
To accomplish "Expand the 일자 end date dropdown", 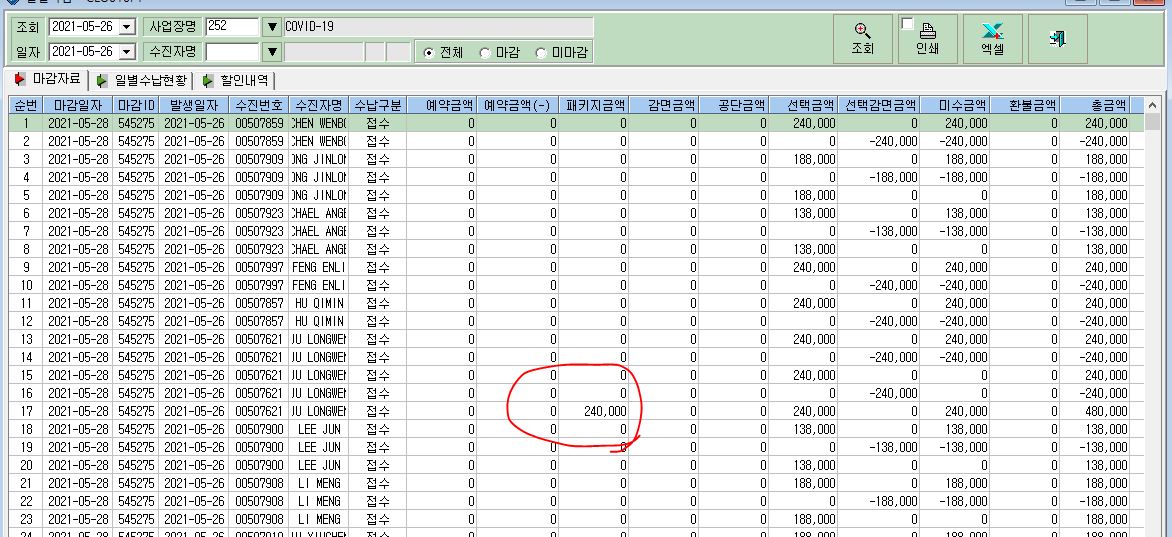I will coord(126,52).
